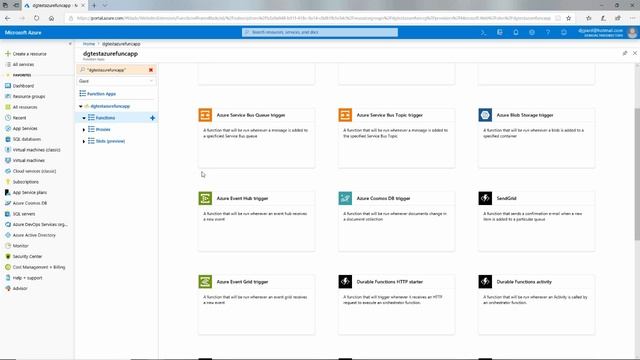Image resolution: width=640 pixels, height=360 pixels.
Task: Close the dgtestazurefuncapp blade
Action: coord(635,53)
